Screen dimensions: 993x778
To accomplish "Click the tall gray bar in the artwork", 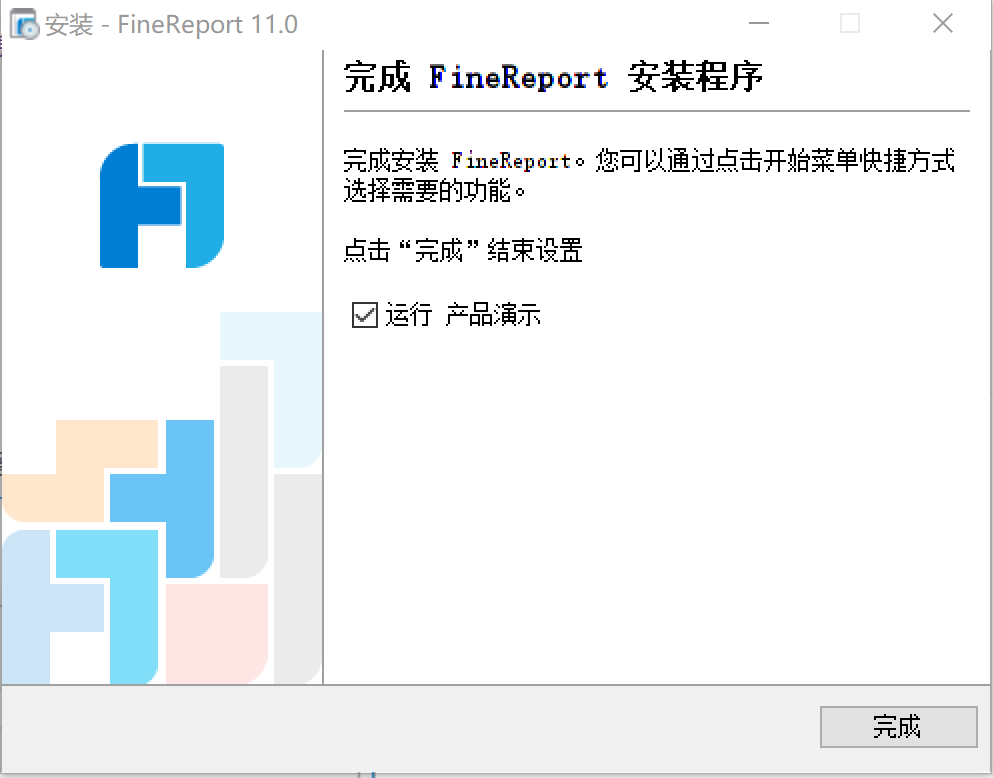I will tap(244, 472).
